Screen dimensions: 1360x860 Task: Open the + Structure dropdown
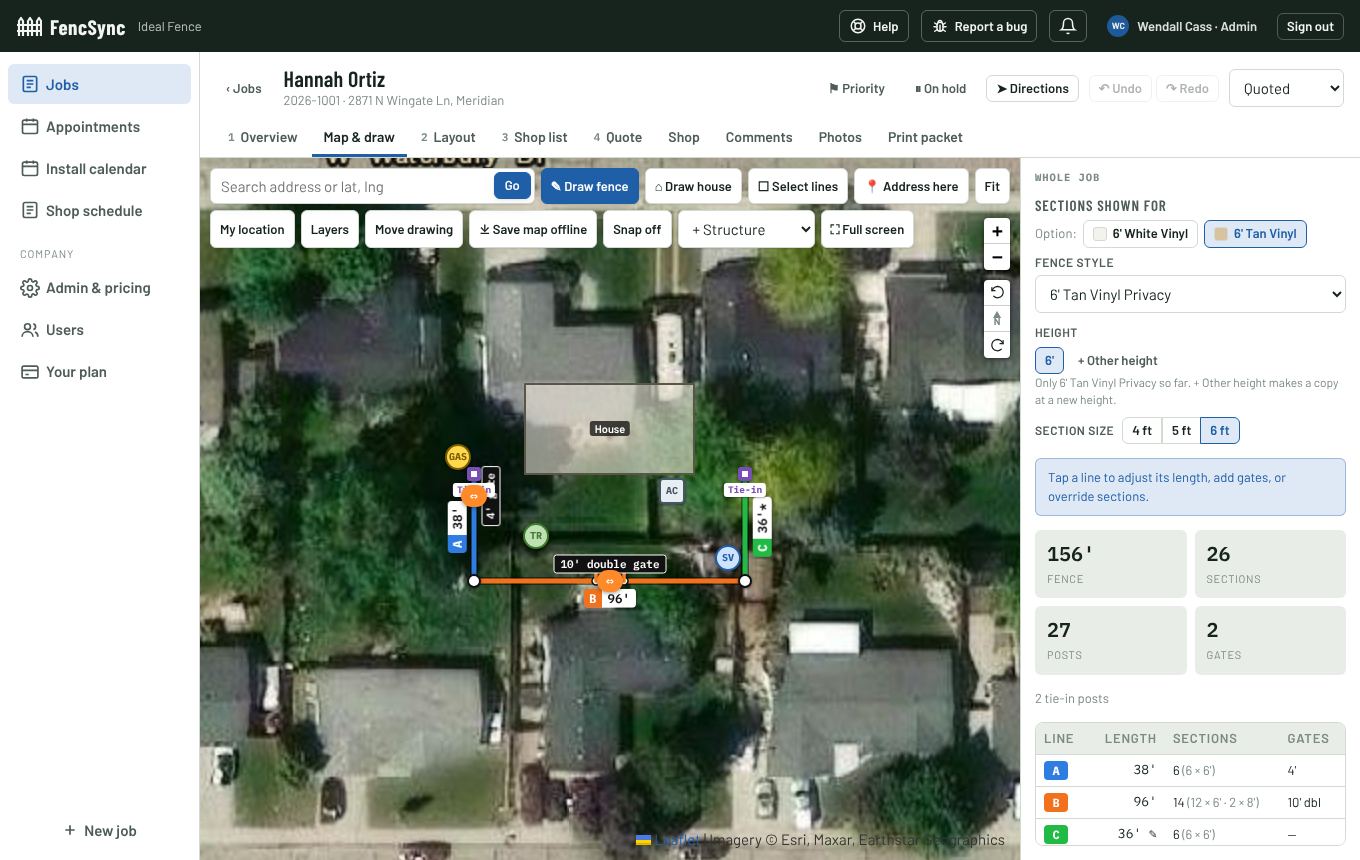click(746, 229)
